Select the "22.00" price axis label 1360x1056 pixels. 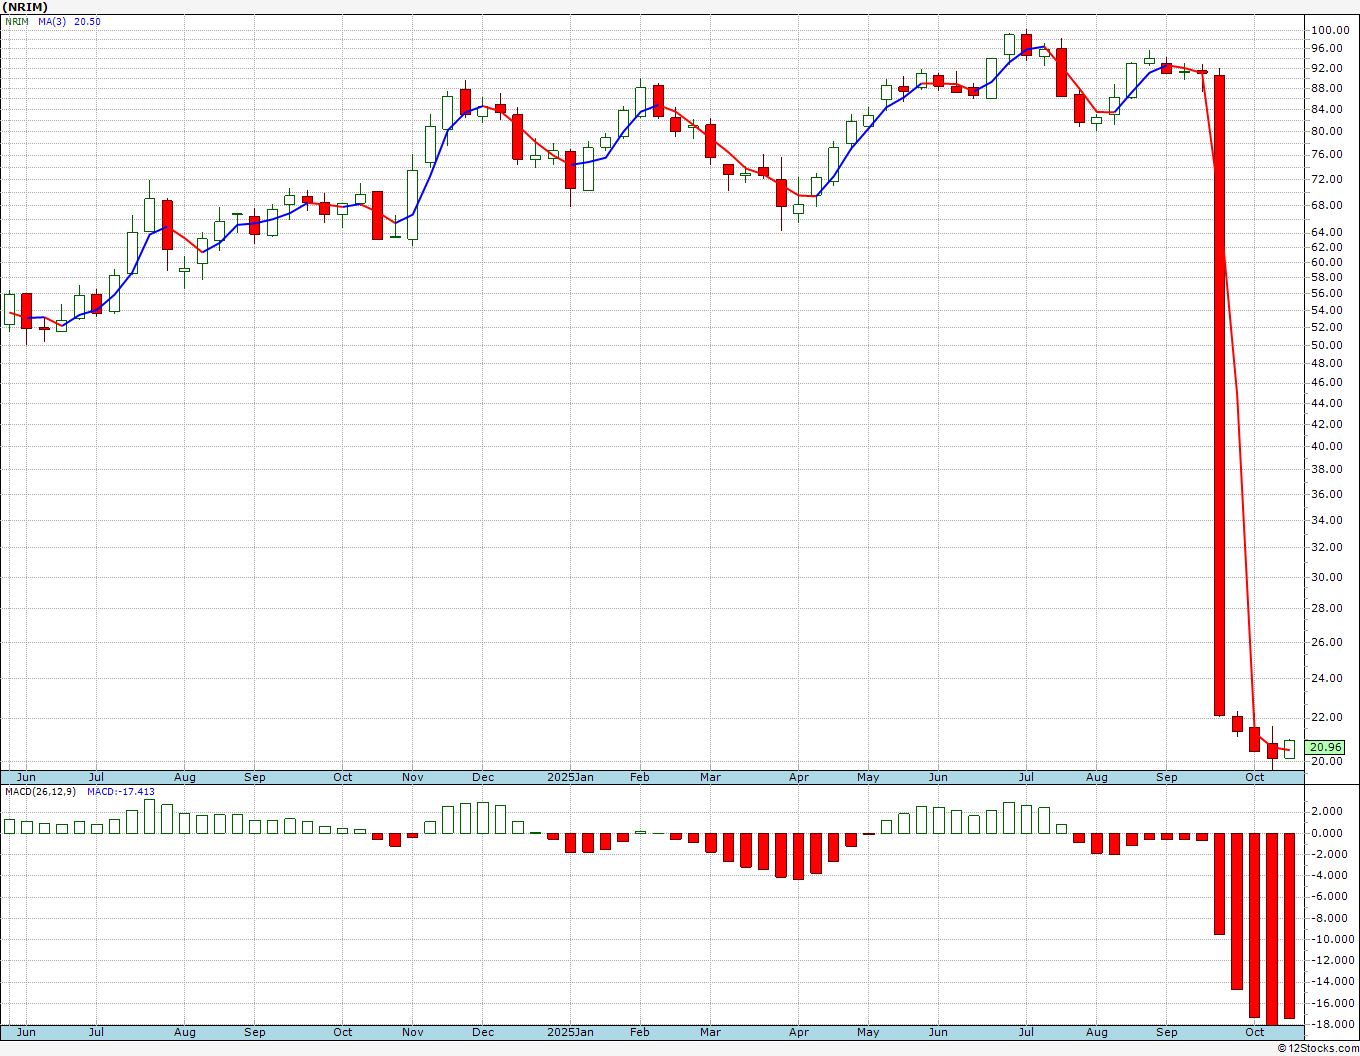pos(1326,717)
